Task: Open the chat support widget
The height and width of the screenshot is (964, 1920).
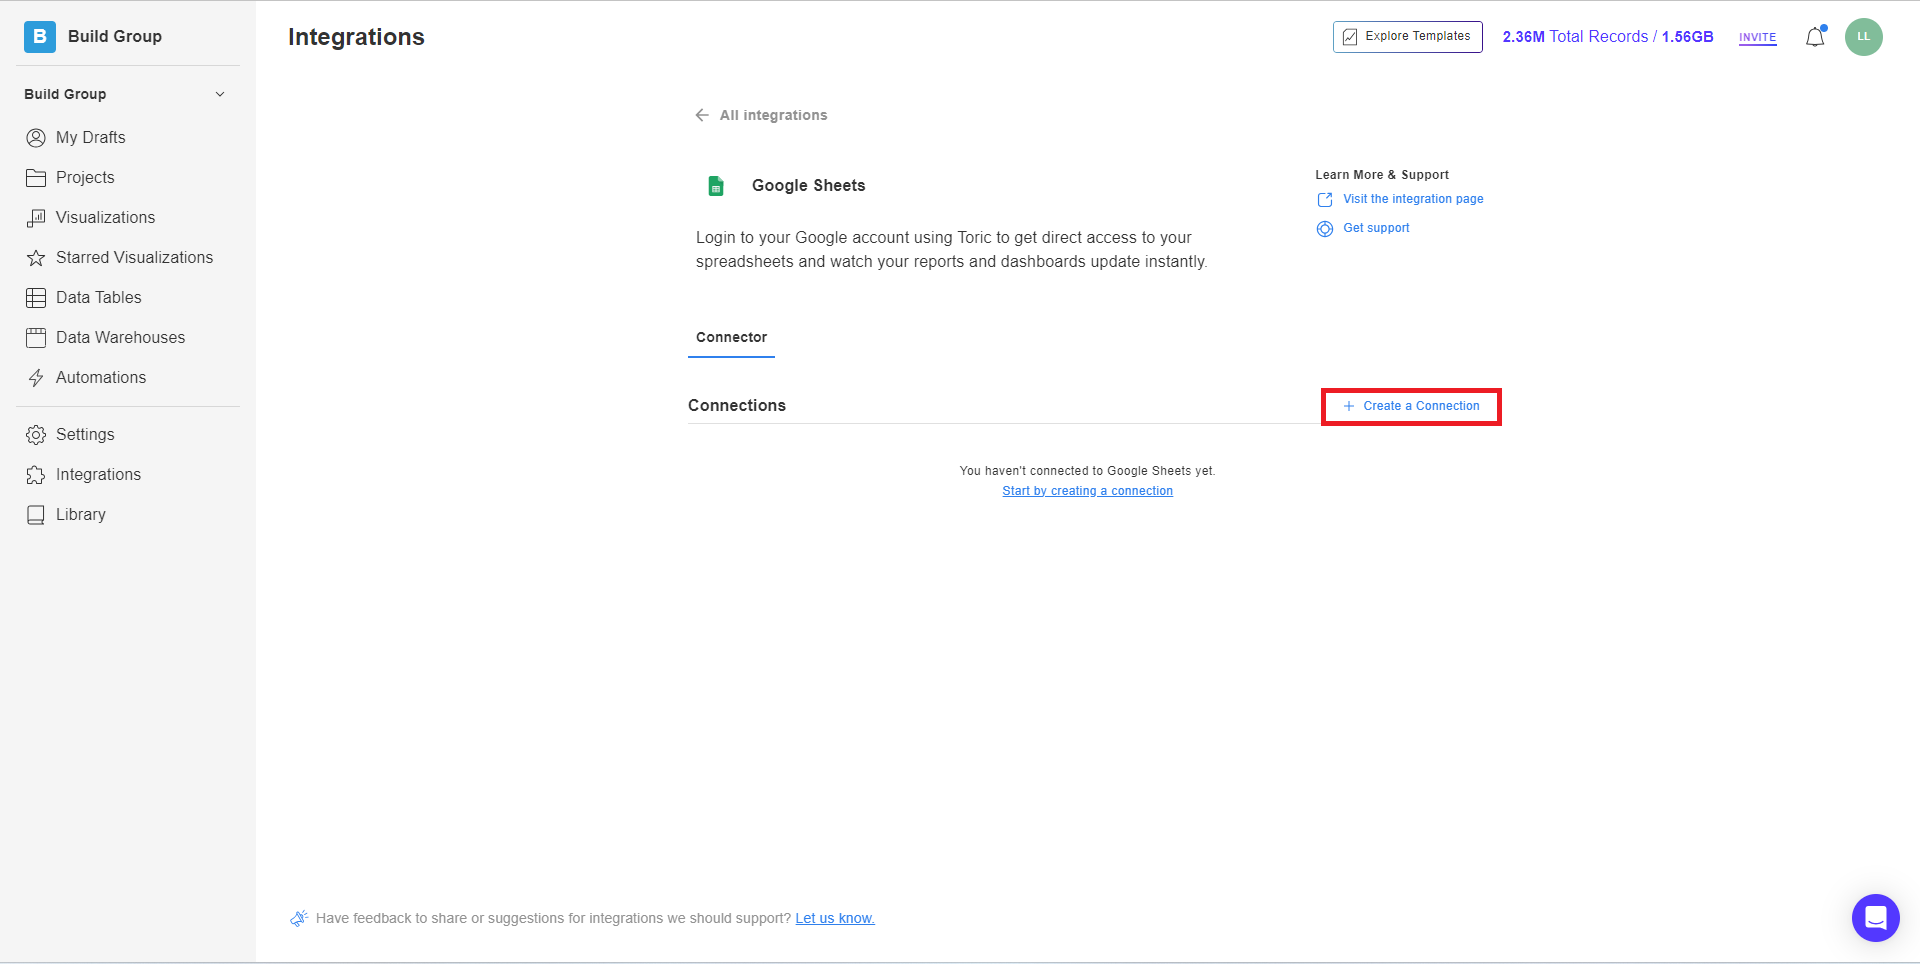Action: [1875, 917]
